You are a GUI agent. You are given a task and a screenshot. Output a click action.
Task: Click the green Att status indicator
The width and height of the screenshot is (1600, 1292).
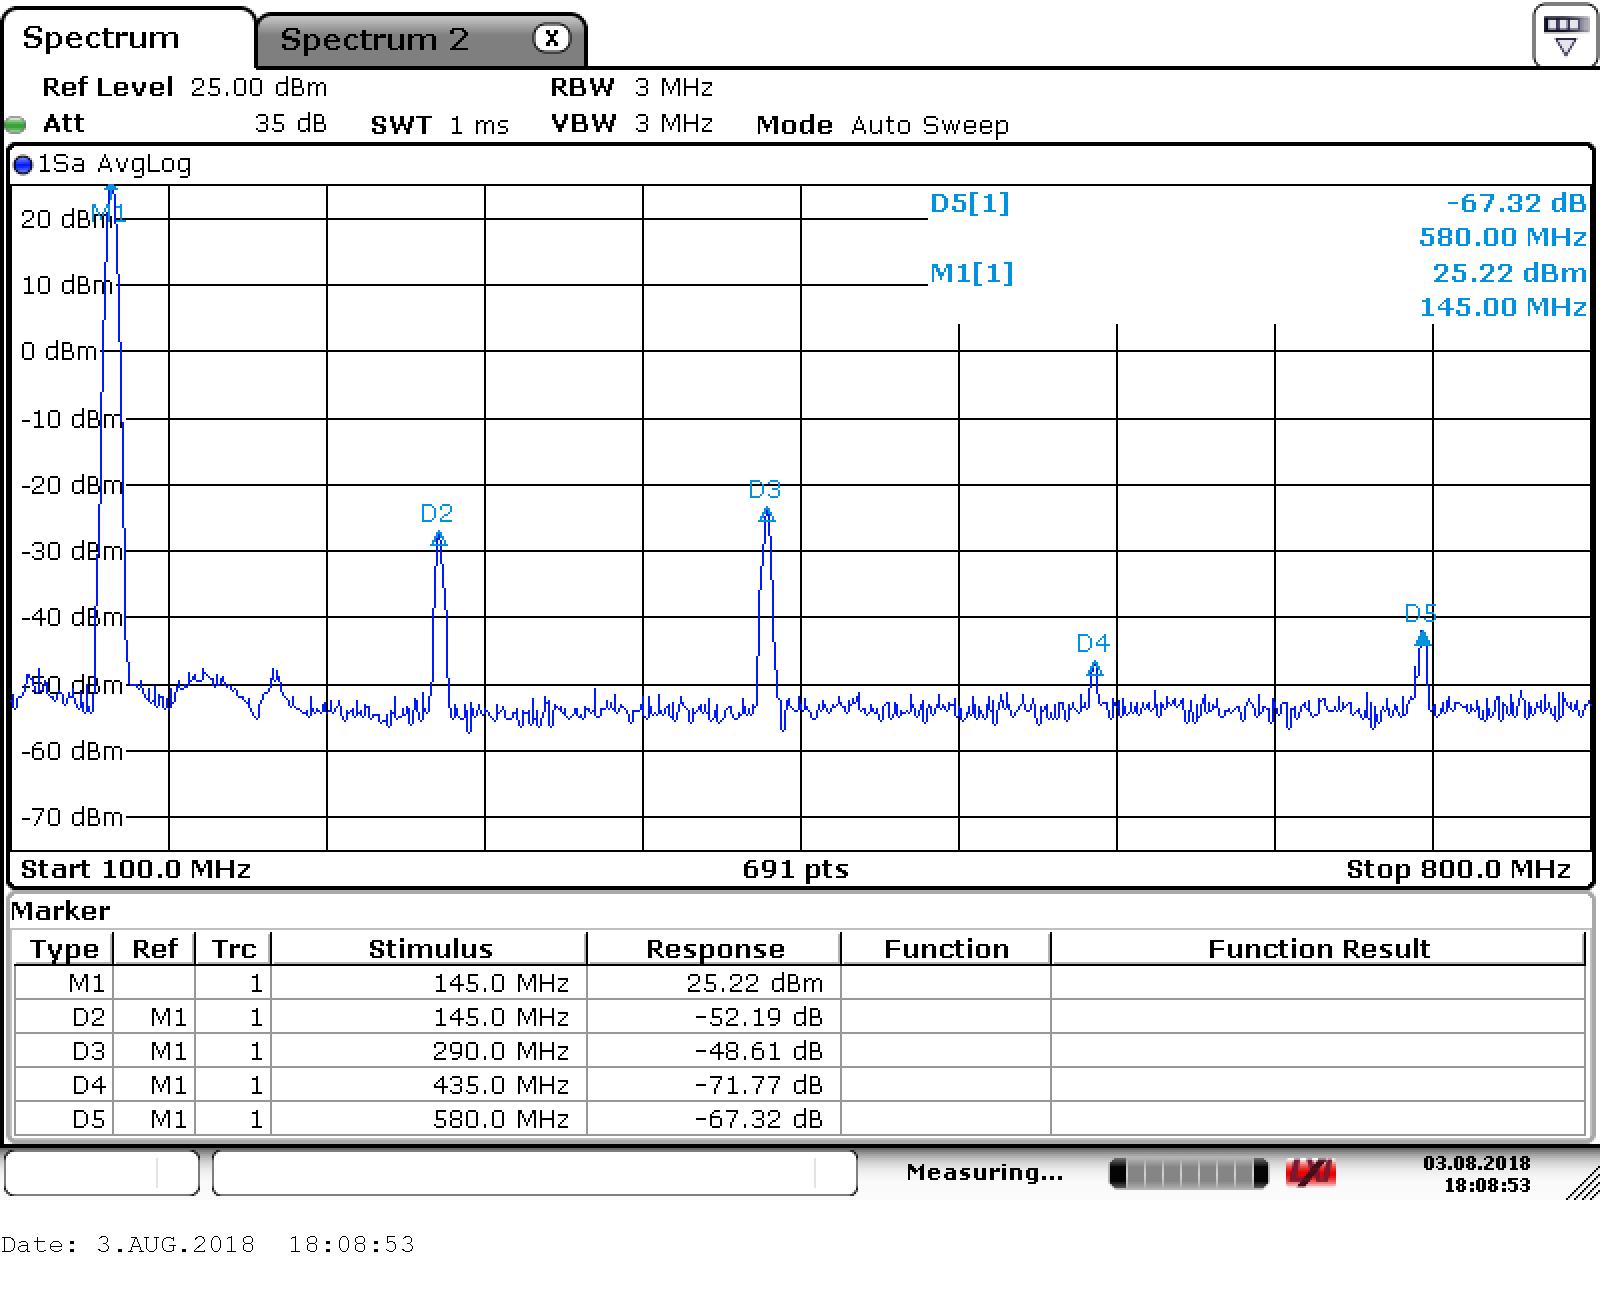point(16,125)
